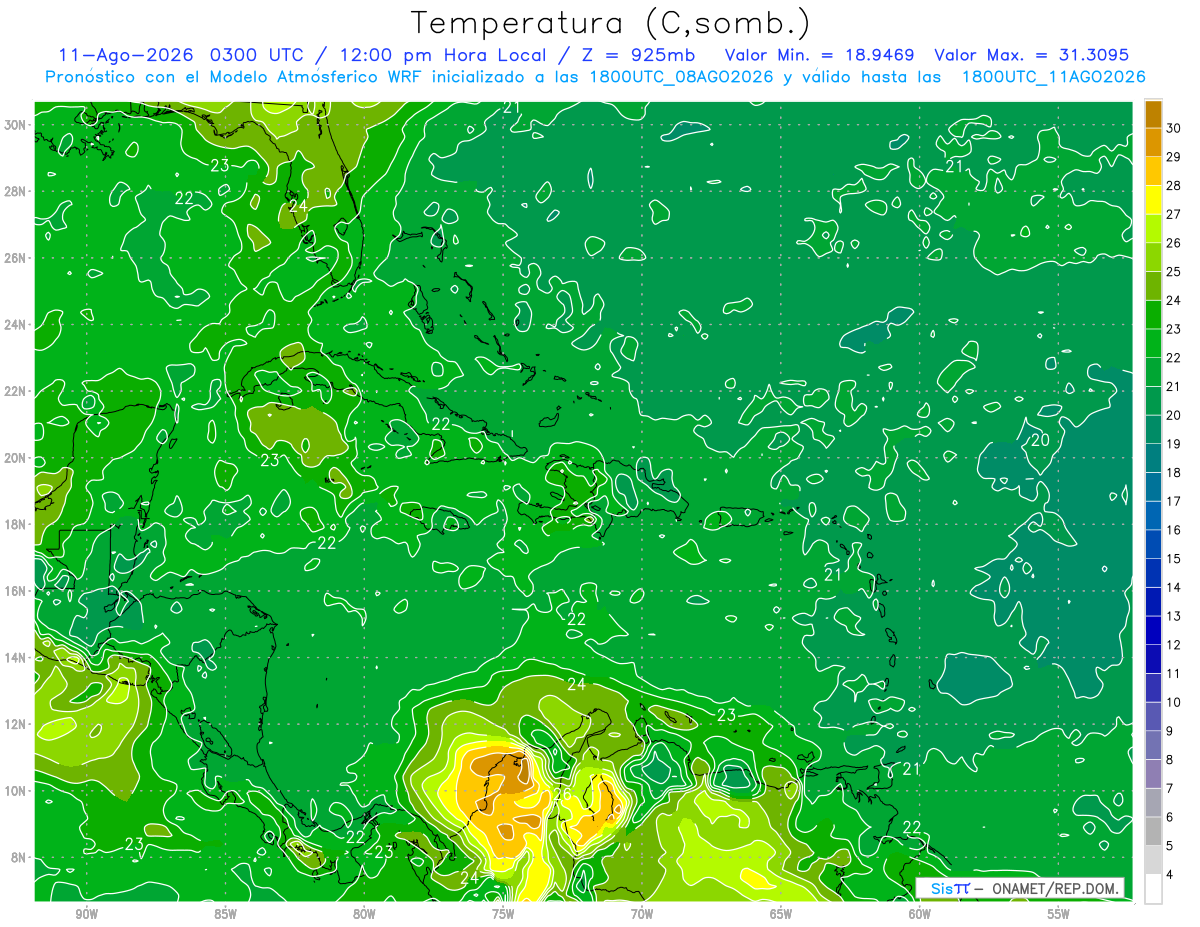Screen dimensions: 1200x927
Task: Click the "8N" latitude axis label
Action: click(18, 857)
